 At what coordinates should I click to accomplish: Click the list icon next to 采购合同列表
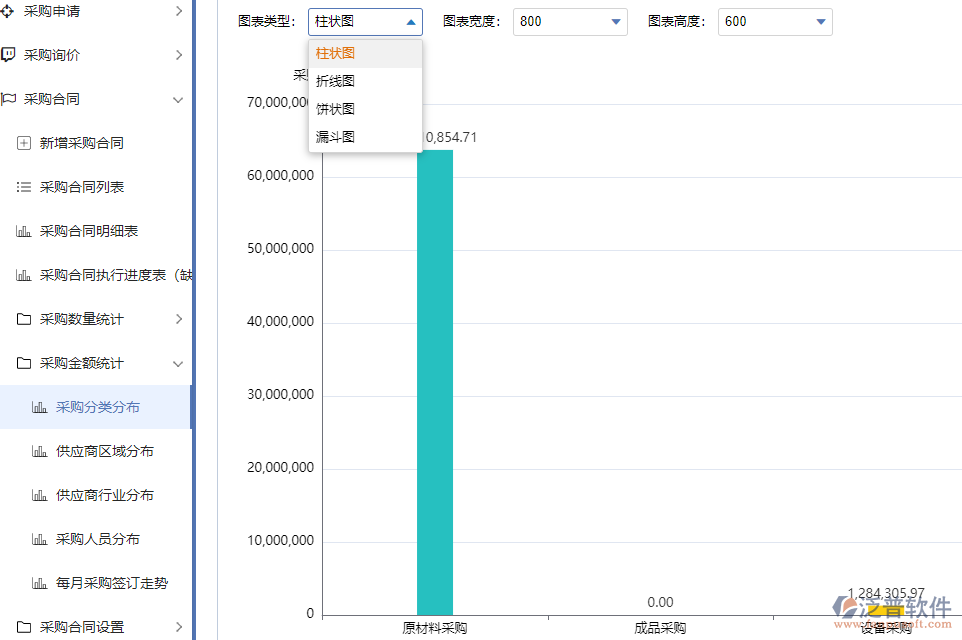tap(23, 186)
